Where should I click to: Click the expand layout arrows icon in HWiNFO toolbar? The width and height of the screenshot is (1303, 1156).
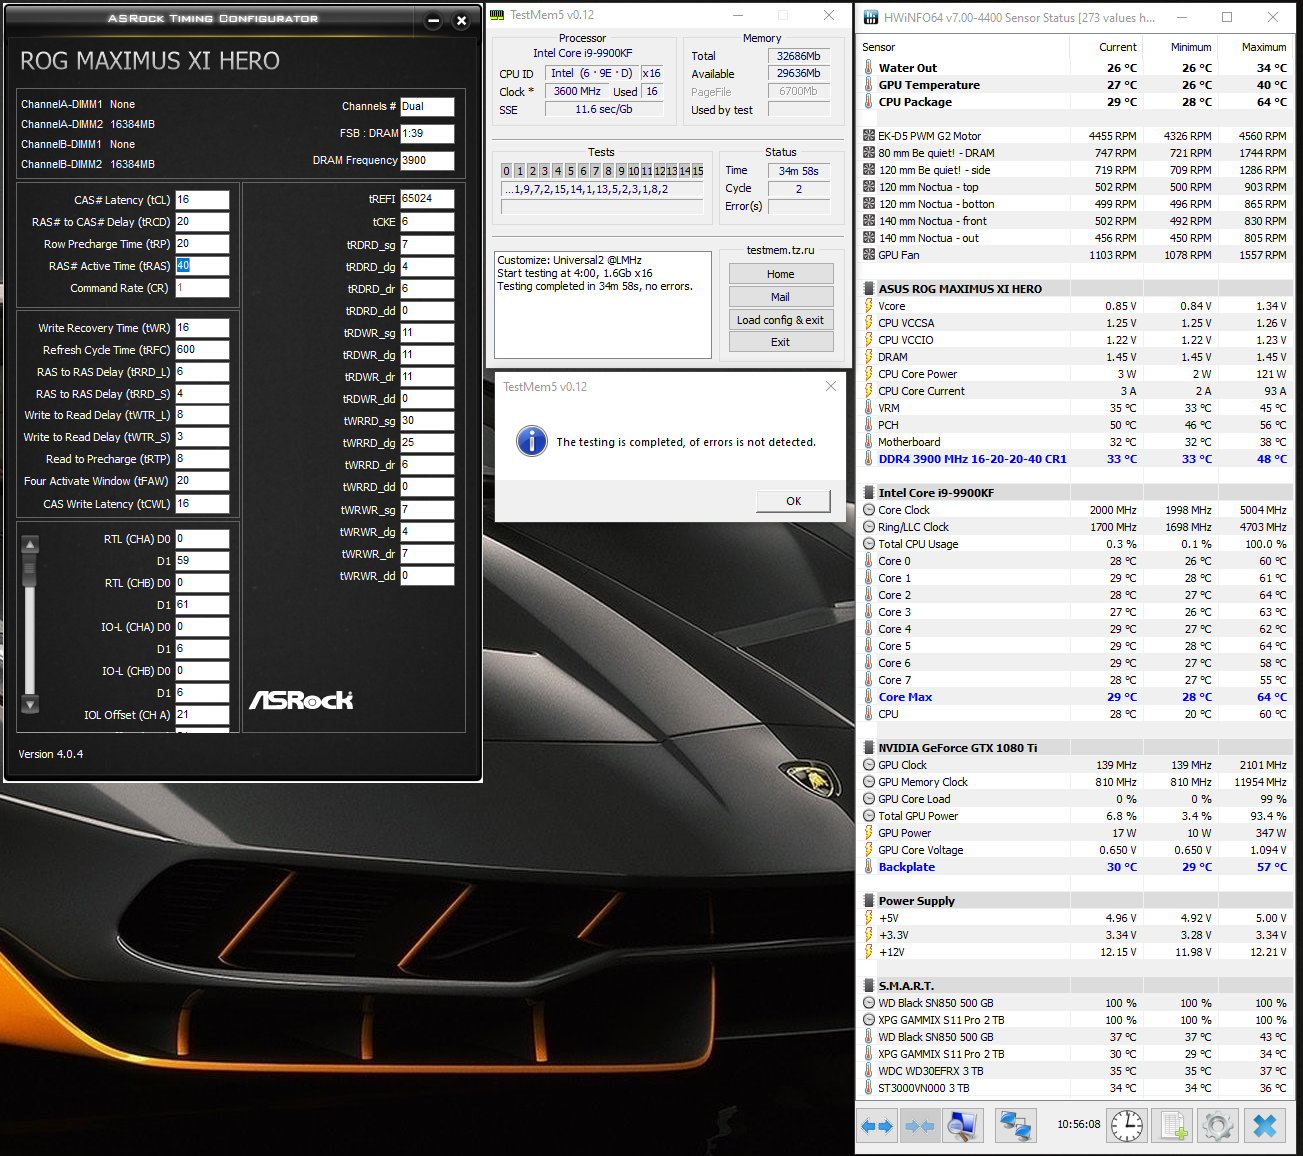pos(876,1126)
